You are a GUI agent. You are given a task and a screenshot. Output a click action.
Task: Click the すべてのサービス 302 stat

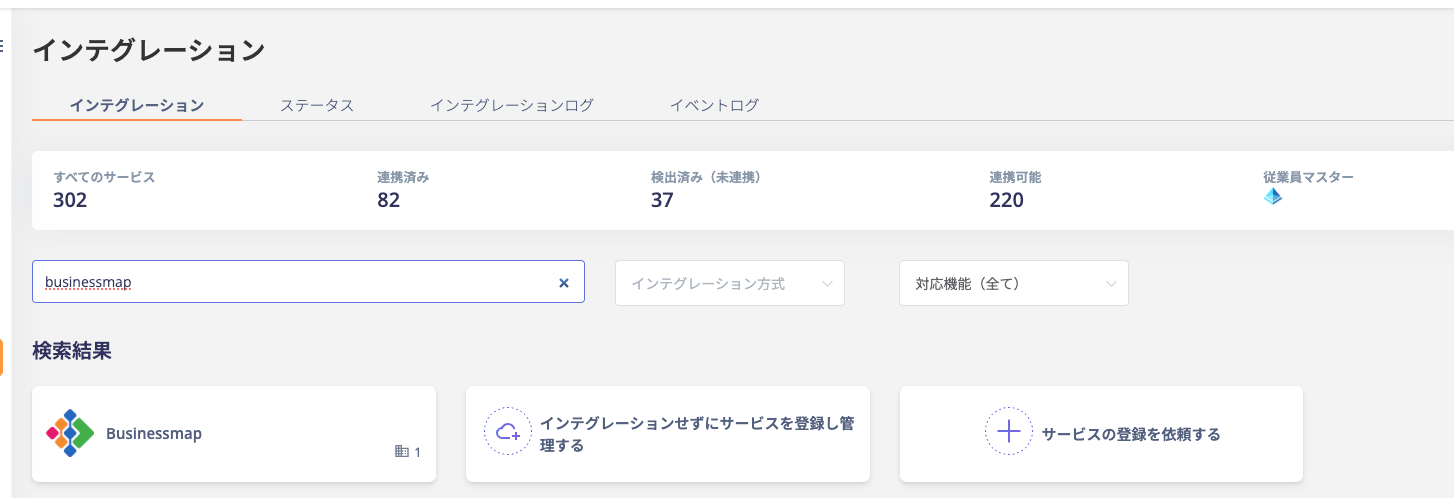104,190
